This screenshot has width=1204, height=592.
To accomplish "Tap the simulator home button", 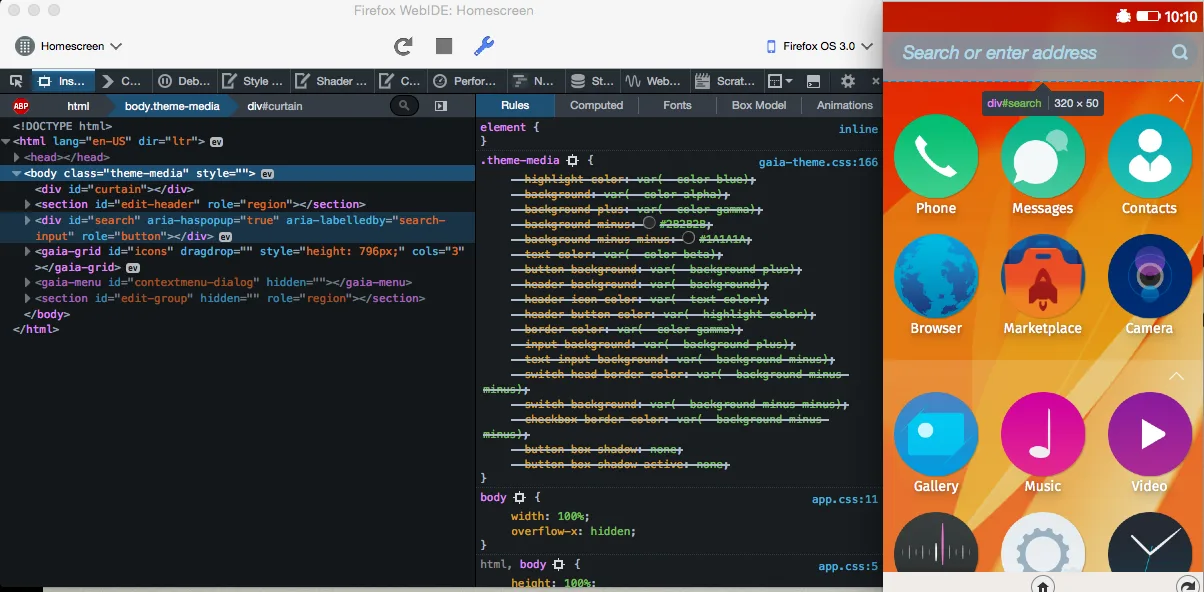I will coord(1042,585).
